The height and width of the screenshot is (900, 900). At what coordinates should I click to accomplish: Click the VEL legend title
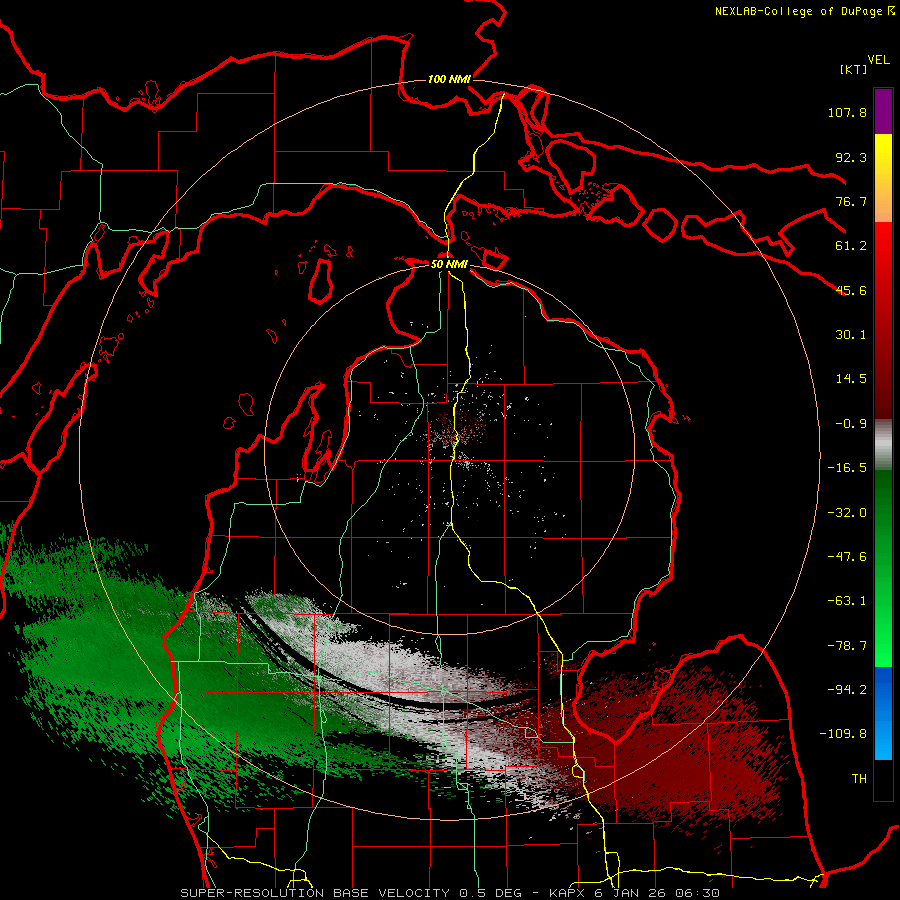coord(878,60)
